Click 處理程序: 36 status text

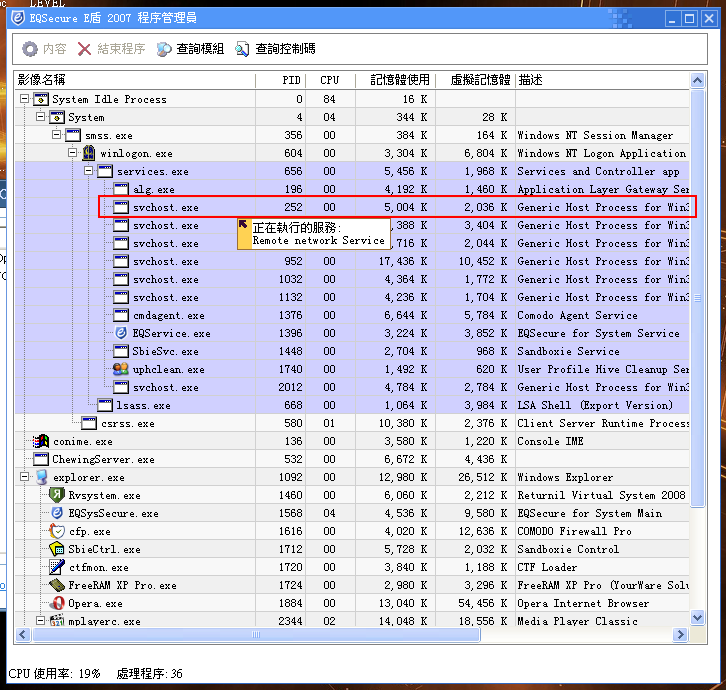point(150,673)
